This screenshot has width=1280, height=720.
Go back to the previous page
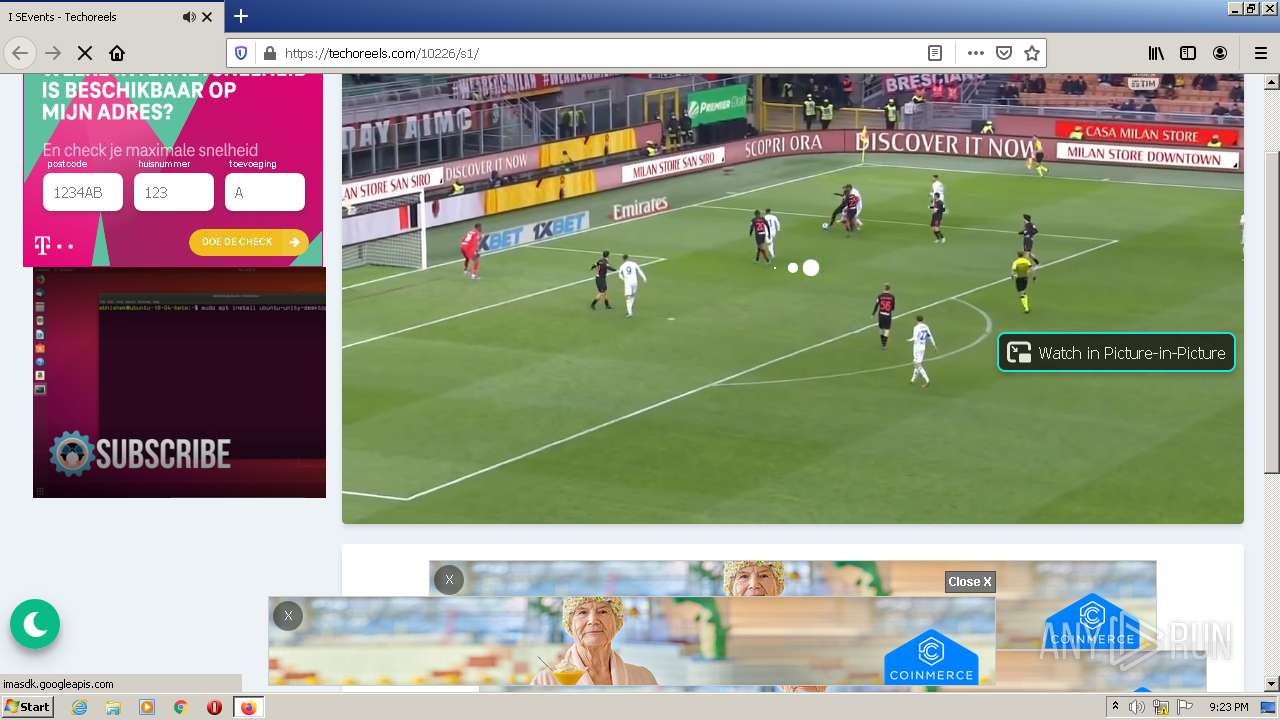(20, 53)
